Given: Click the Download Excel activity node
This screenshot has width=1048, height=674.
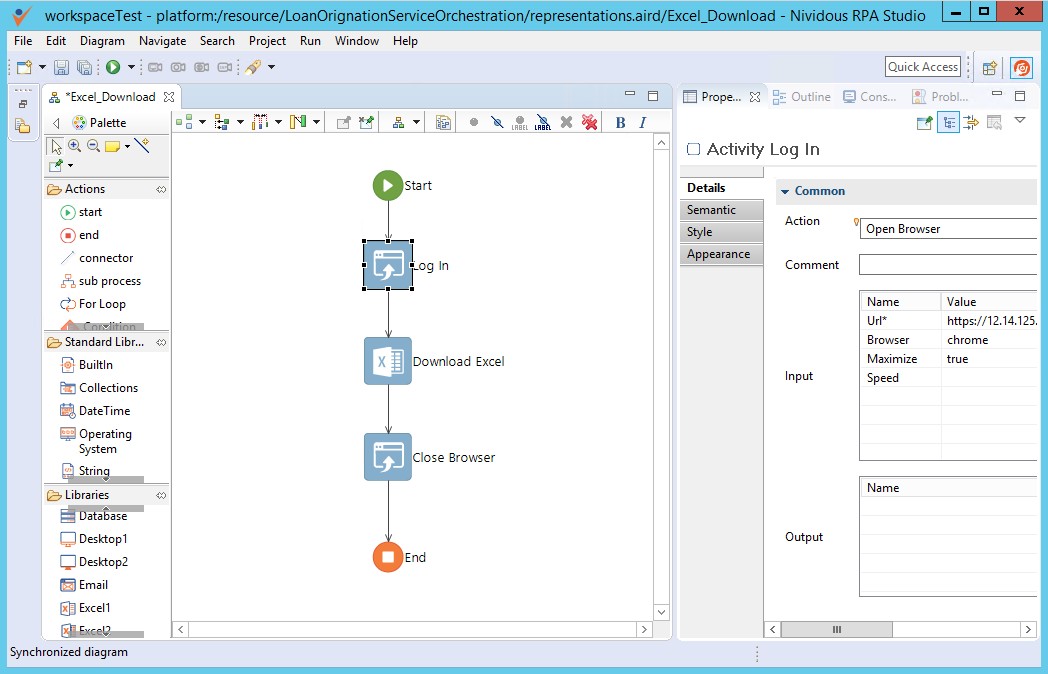Looking at the screenshot, I should (x=388, y=361).
